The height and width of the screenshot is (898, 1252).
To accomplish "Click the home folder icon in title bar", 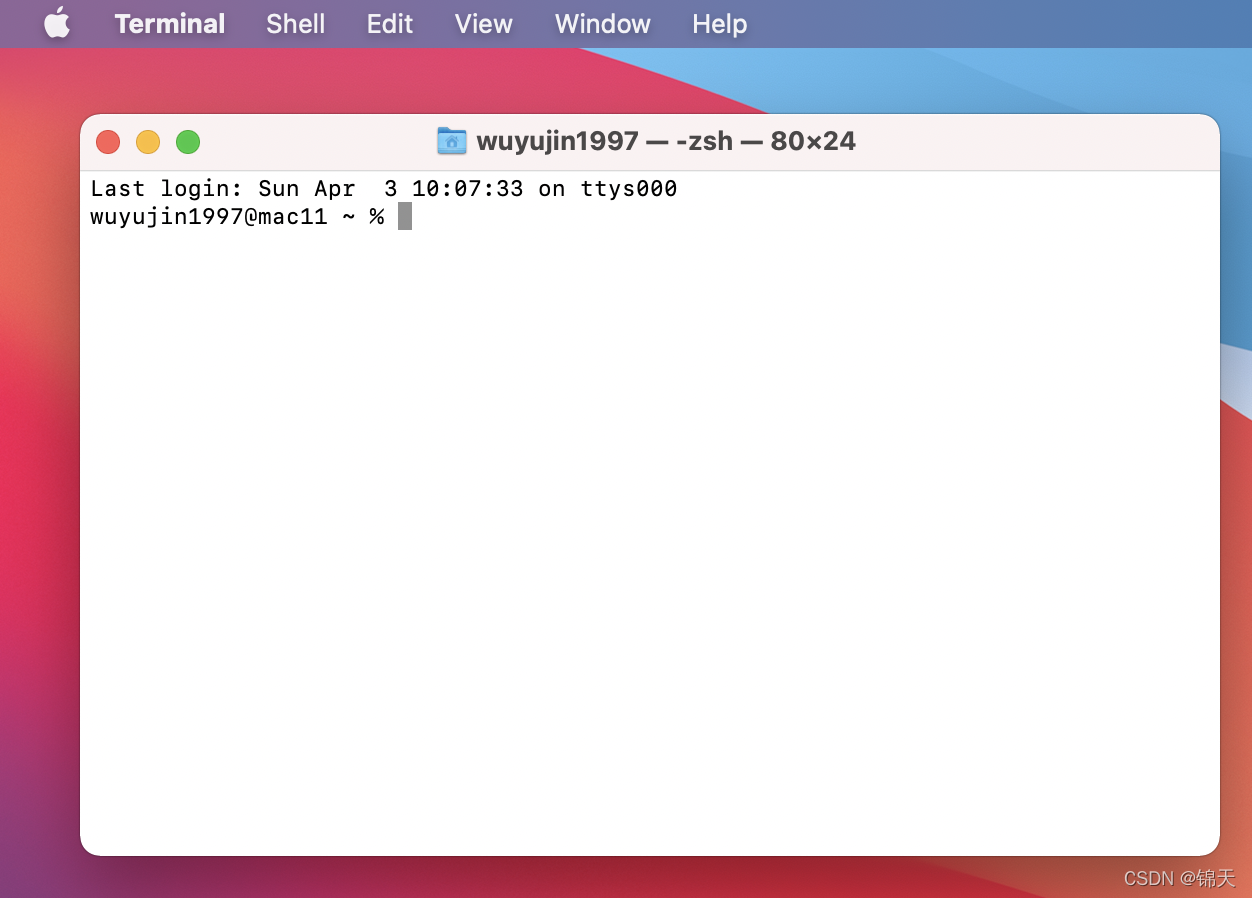I will click(452, 141).
